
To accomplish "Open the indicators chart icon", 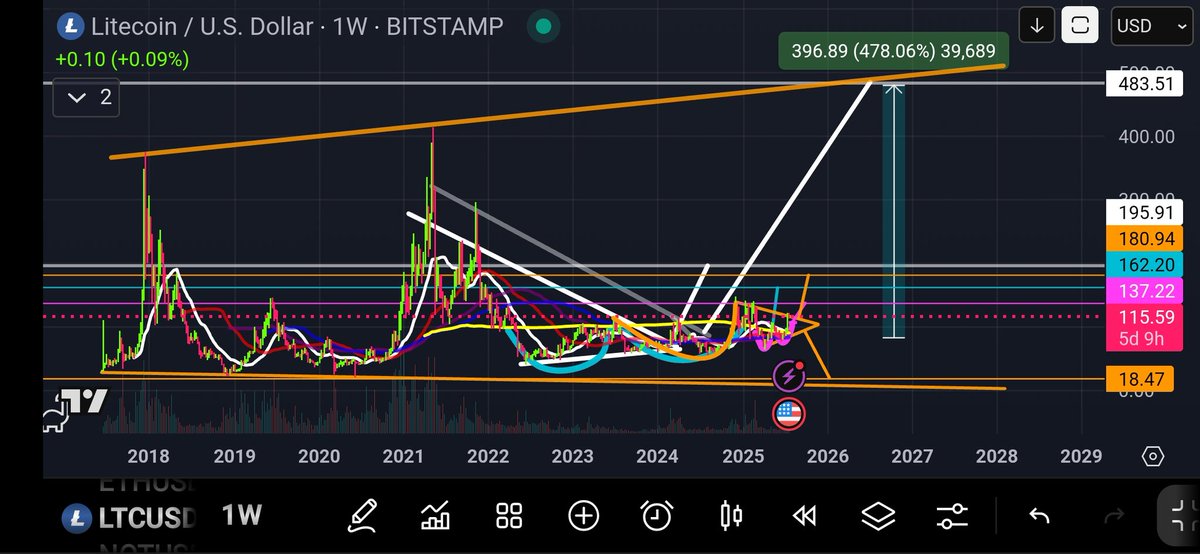I will tap(436, 516).
